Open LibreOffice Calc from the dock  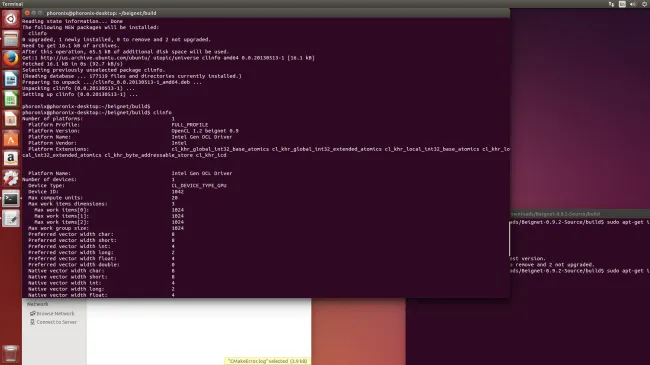(x=11, y=99)
